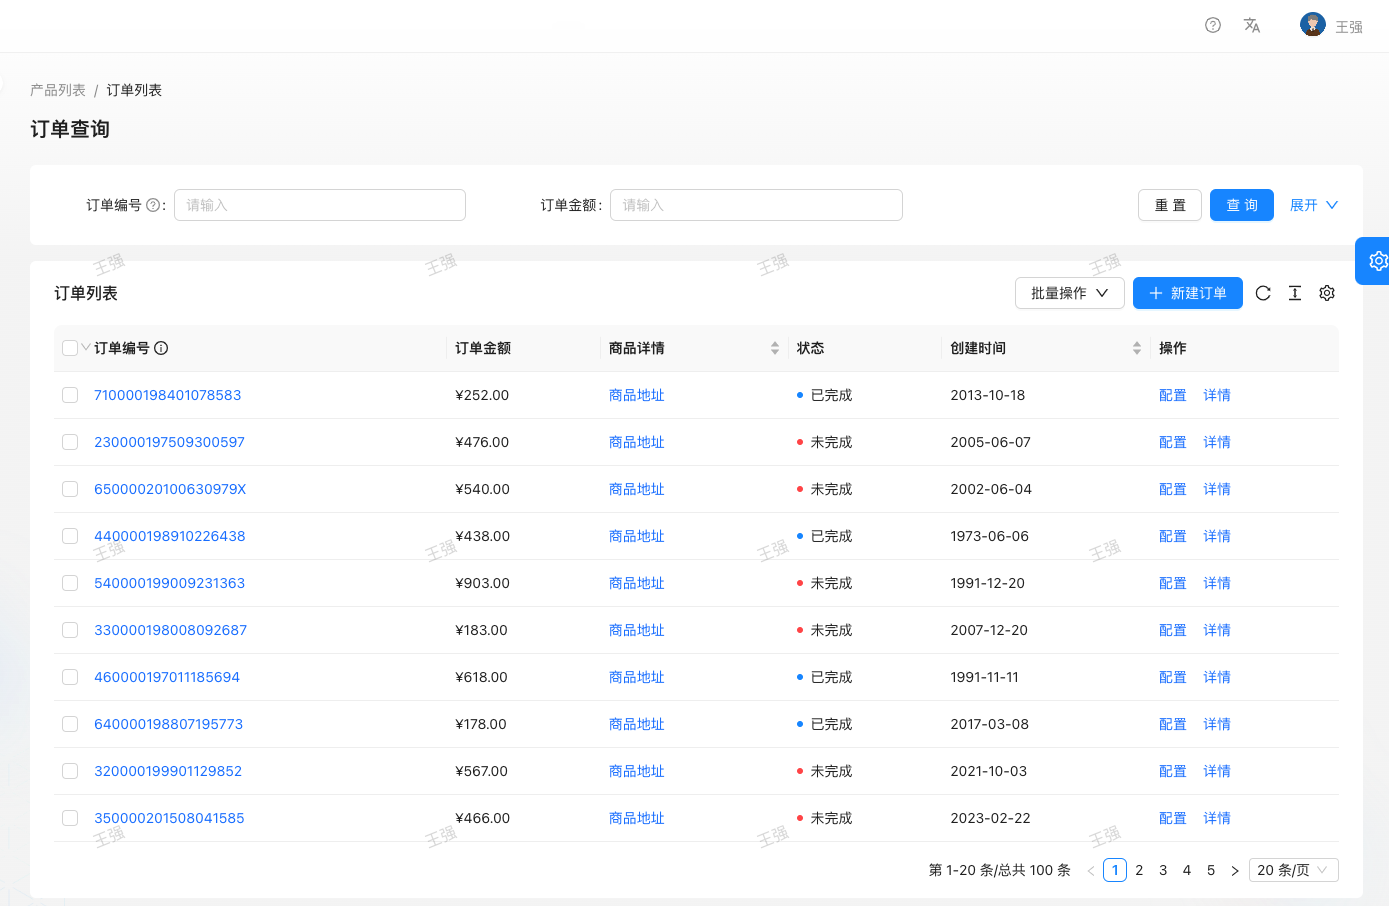The image size is (1389, 906).
Task: Open 商品地址 link for the ¥476.00 order
Action: [637, 442]
